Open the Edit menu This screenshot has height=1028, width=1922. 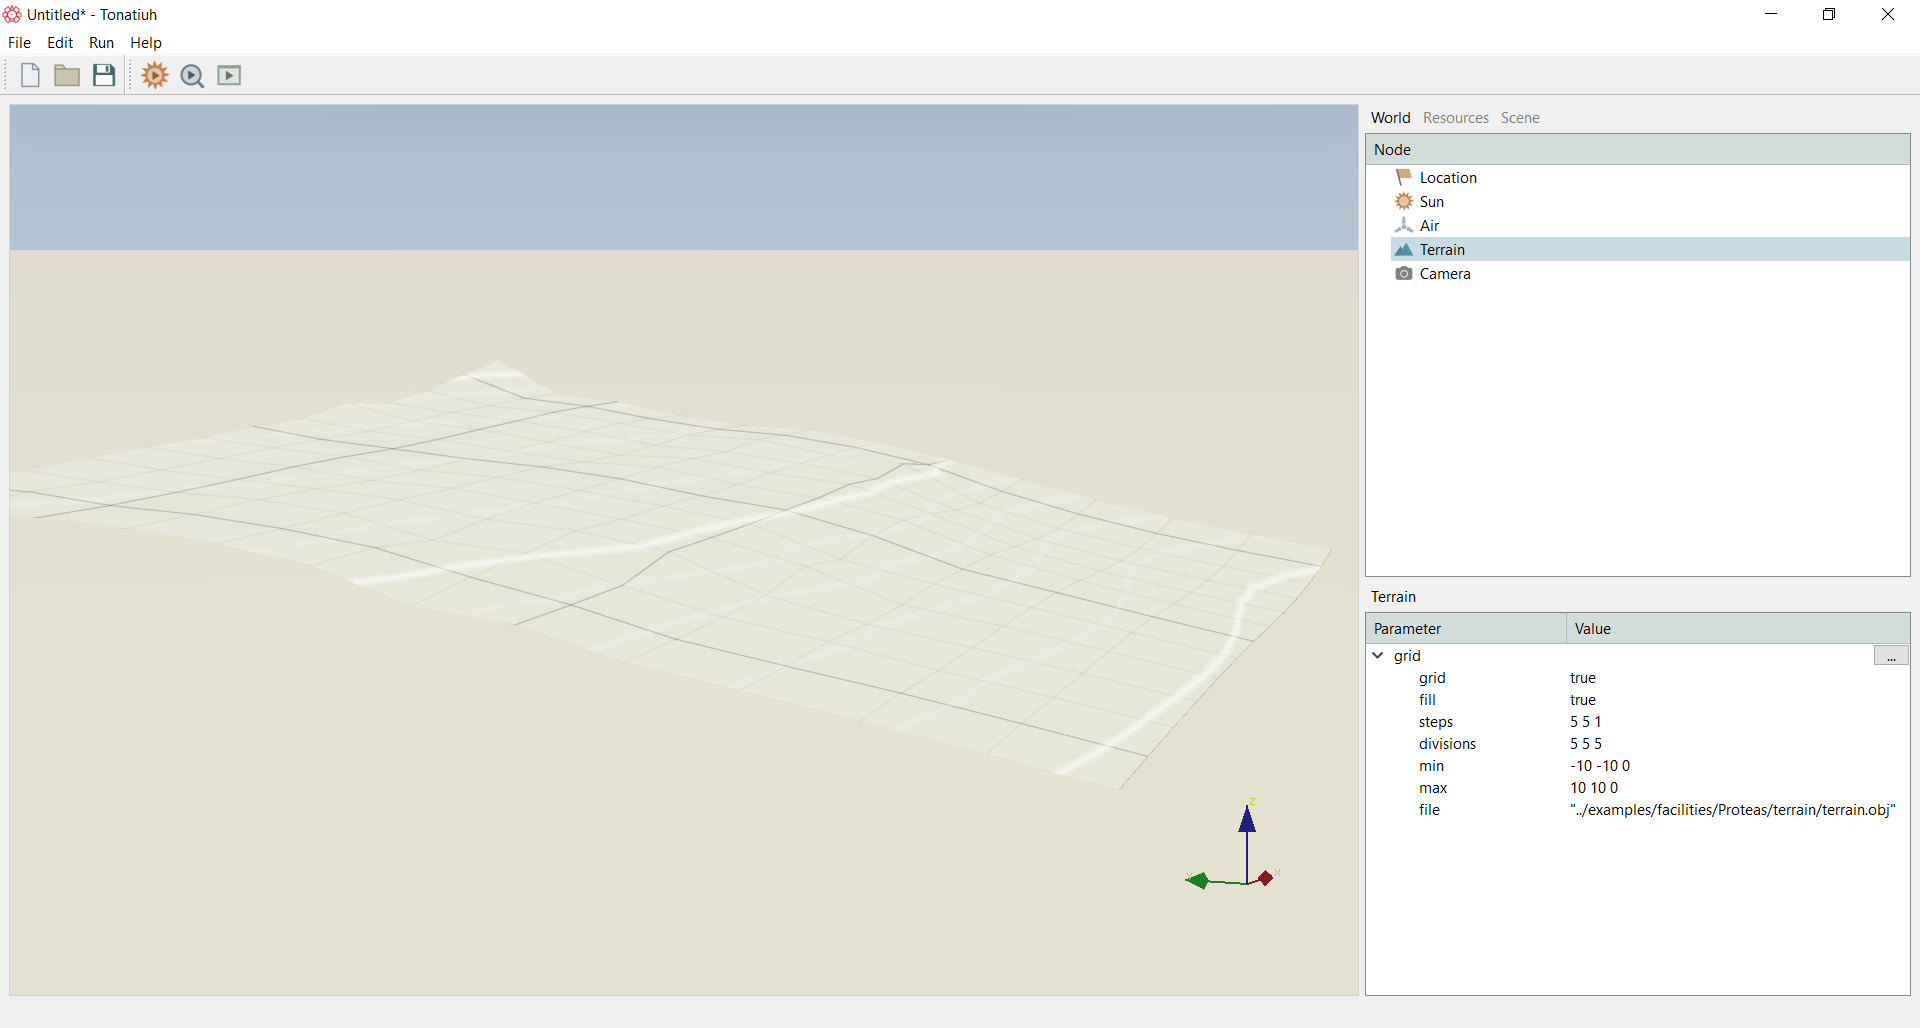(60, 43)
